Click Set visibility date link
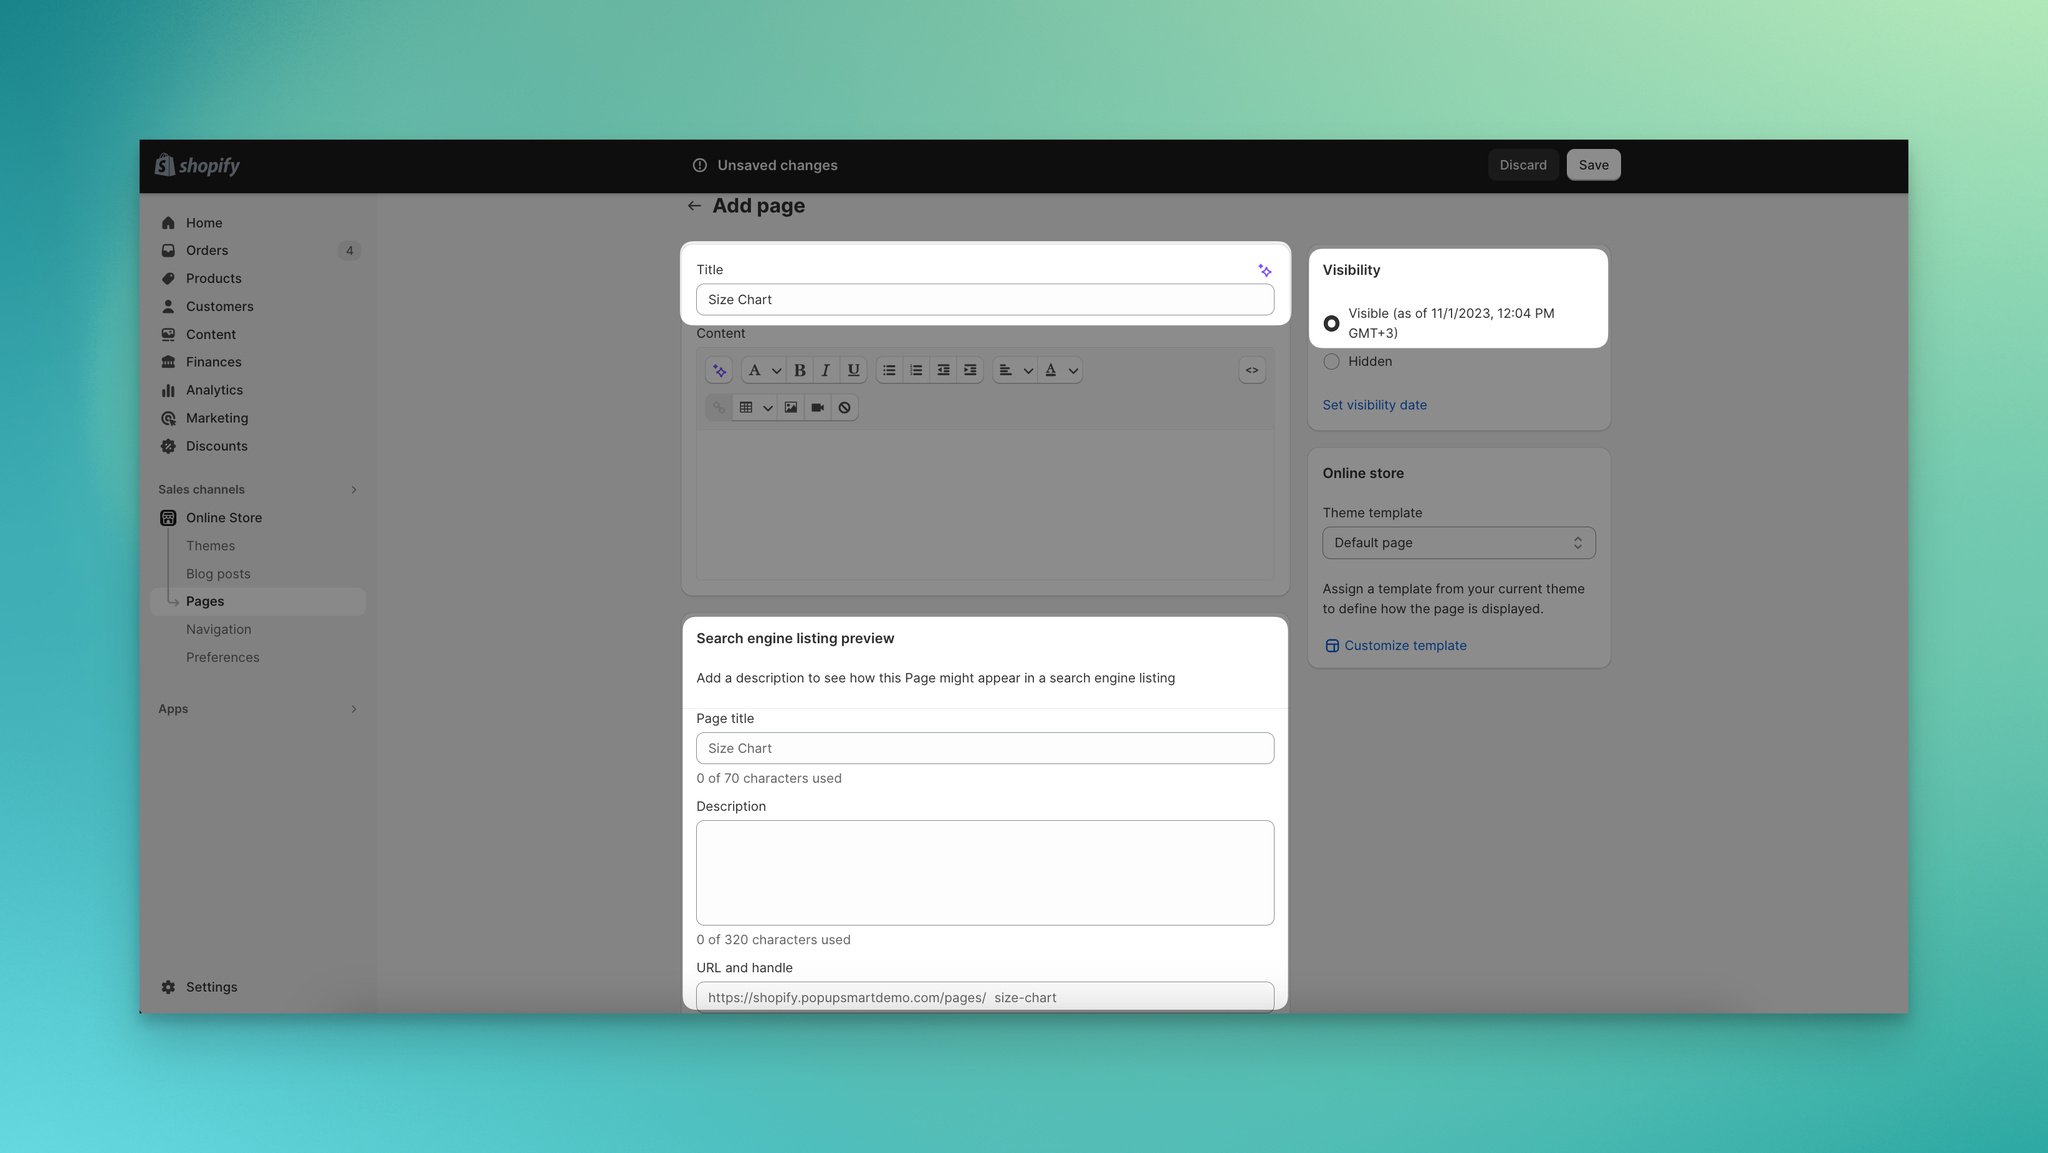This screenshot has height=1153, width=2048. tap(1374, 406)
